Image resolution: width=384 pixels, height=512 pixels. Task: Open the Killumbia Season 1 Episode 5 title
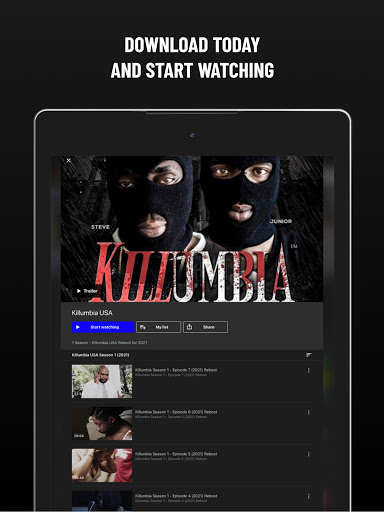(x=176, y=454)
